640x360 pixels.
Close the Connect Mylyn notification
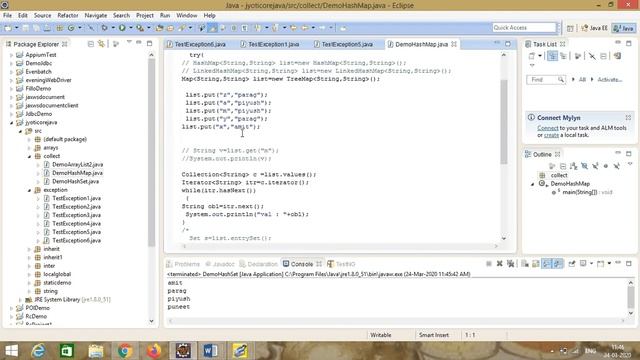click(628, 118)
